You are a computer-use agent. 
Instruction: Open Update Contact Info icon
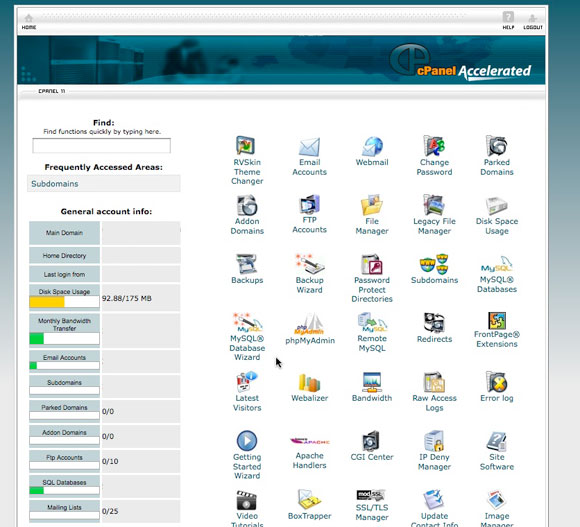click(434, 500)
